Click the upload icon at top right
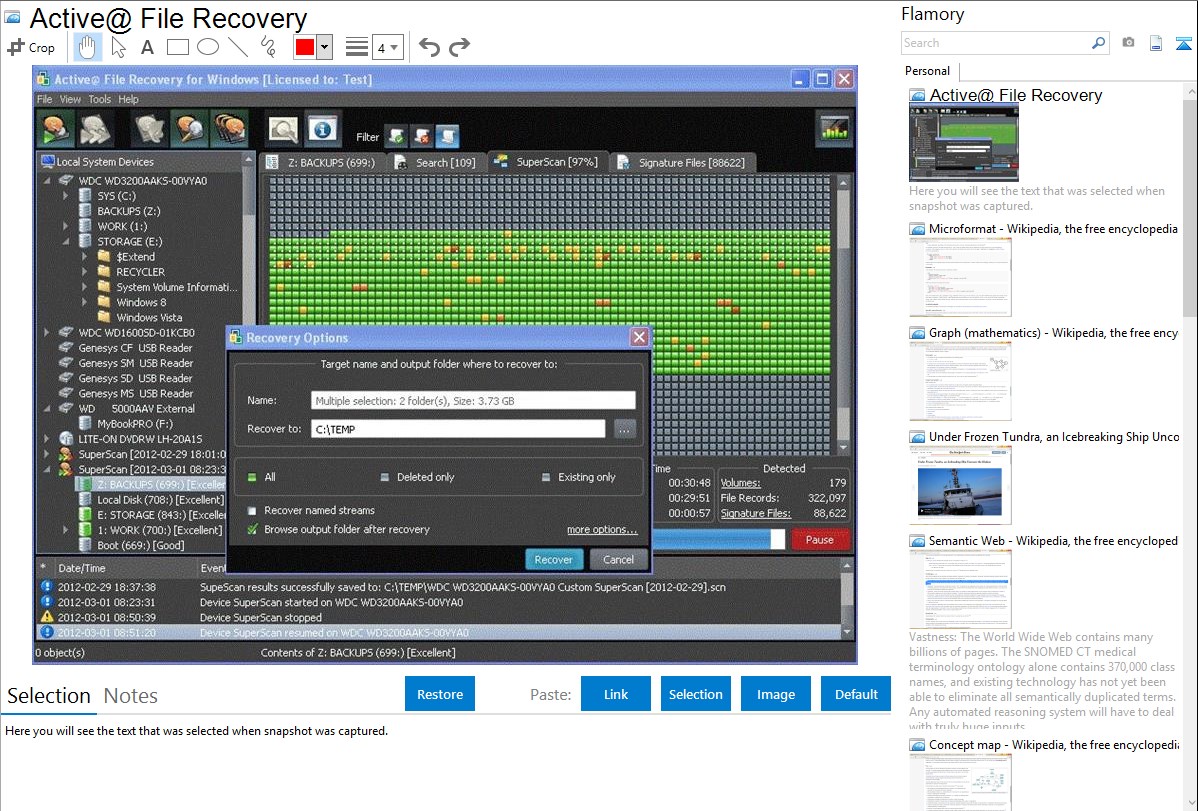This screenshot has height=811, width=1198. point(1183,43)
